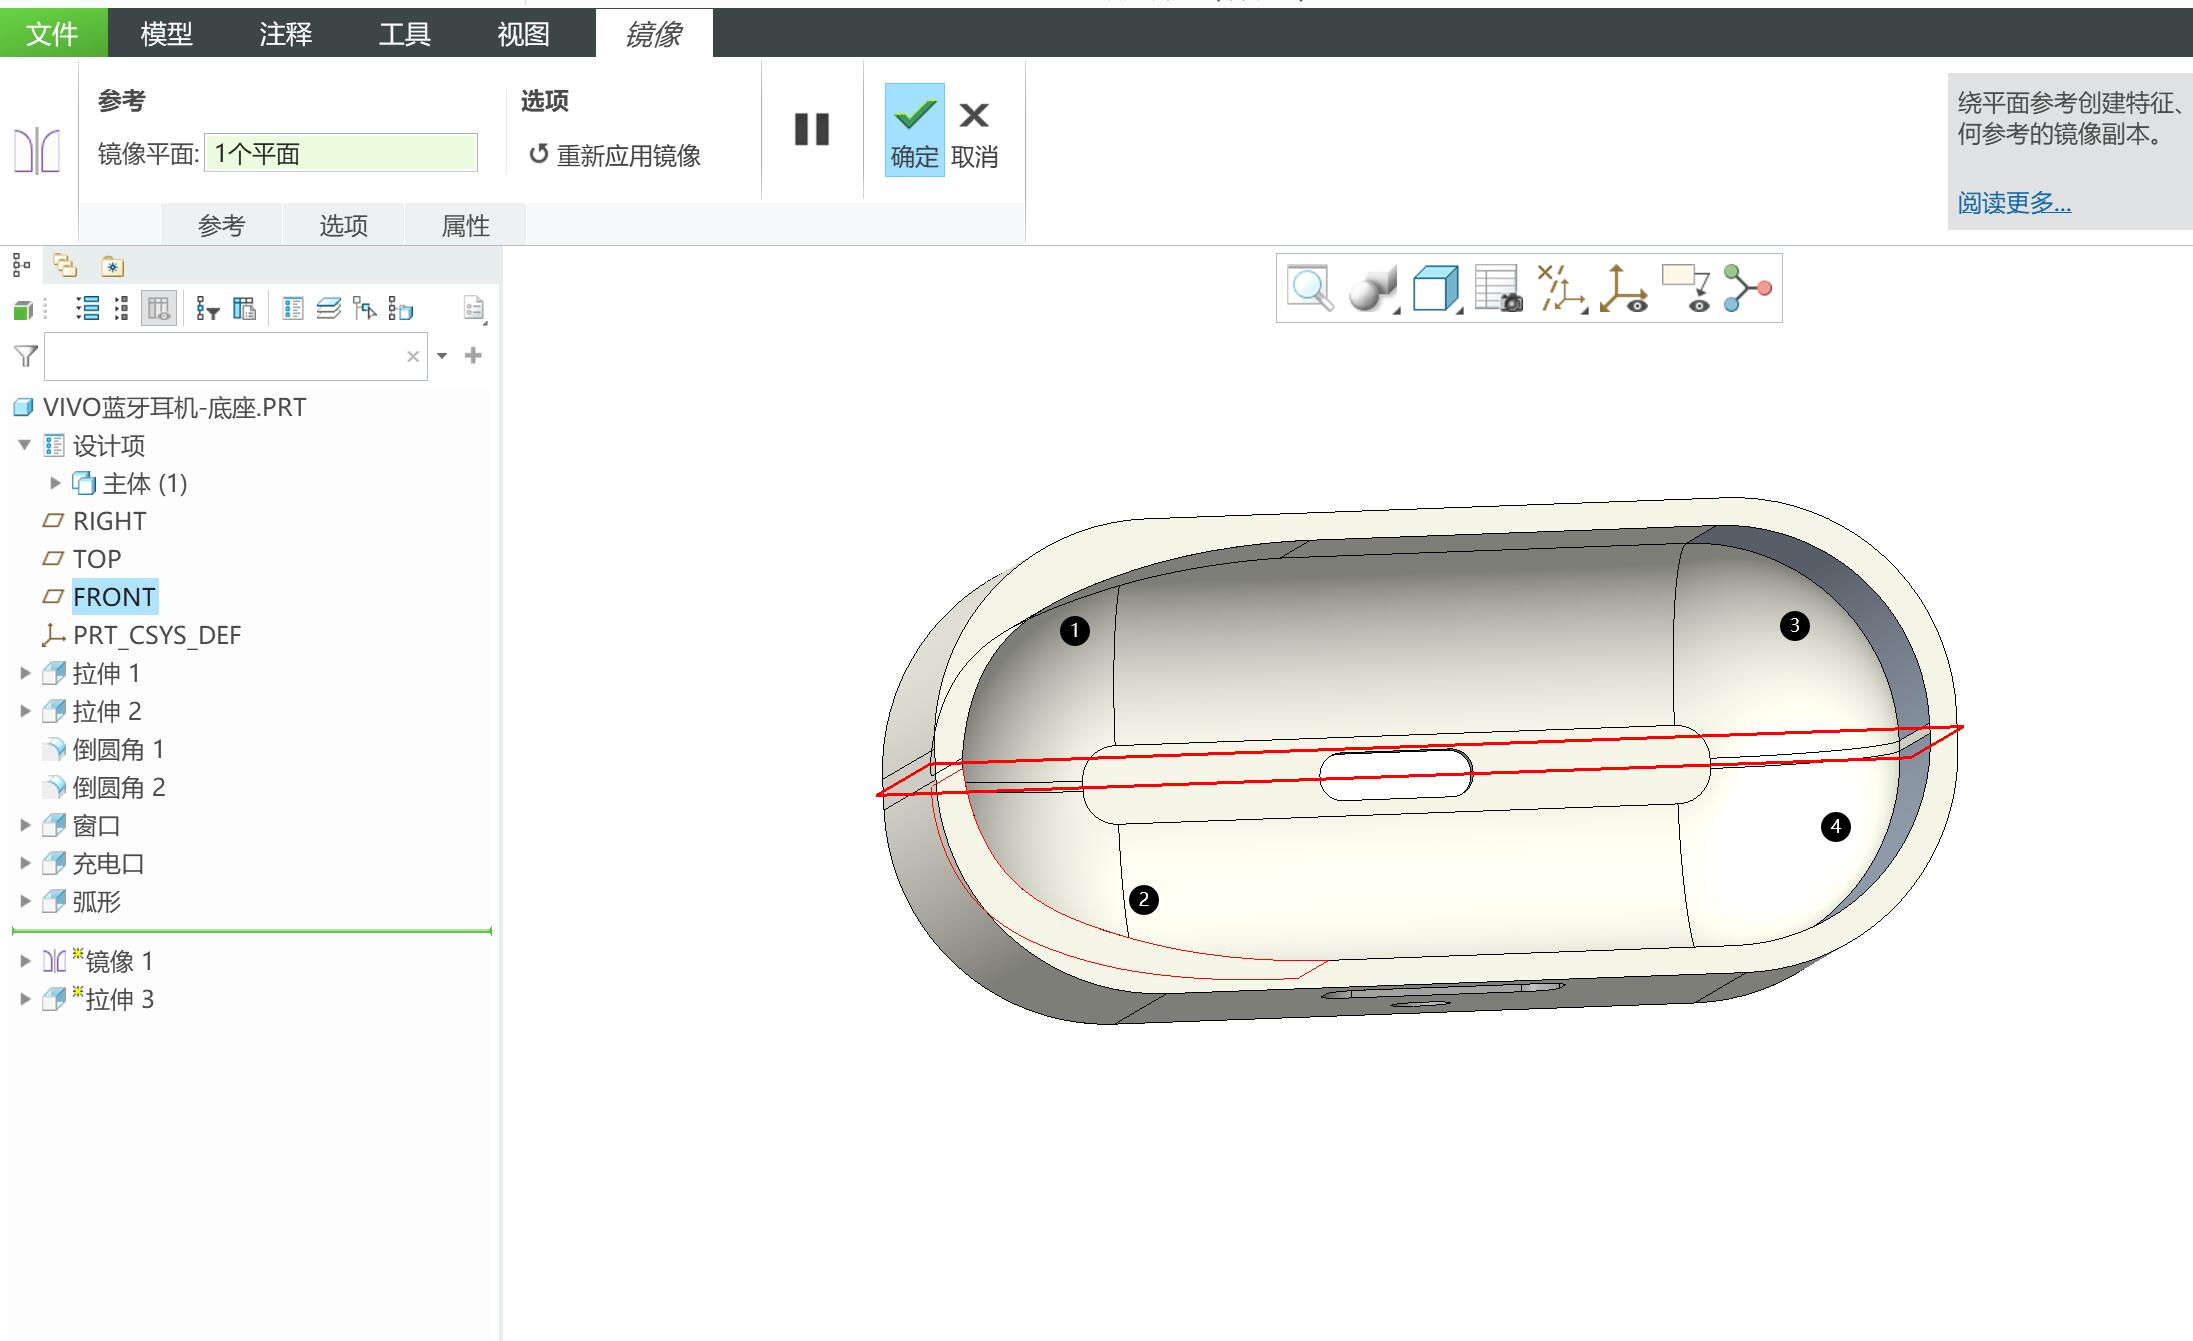The height and width of the screenshot is (1341, 2193).
Task: Expand the 拉伸 1 feature node
Action: [x=26, y=673]
